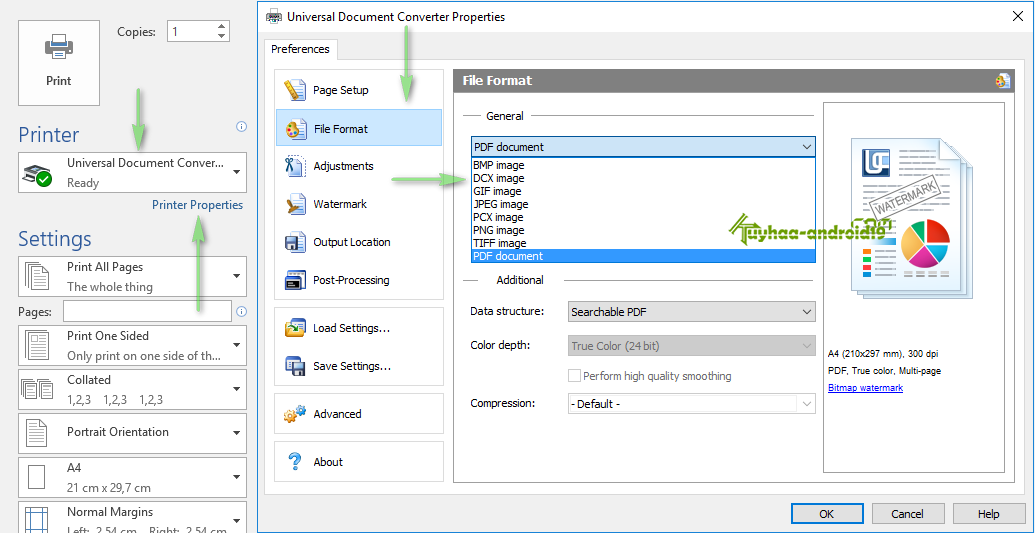Open Post-Processing section
Image resolution: width=1035 pixels, height=533 pixels.
tap(359, 280)
